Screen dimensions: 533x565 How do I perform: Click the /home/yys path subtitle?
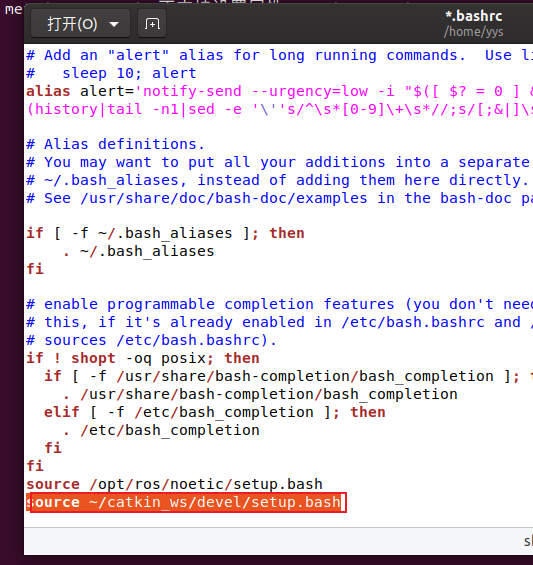[x=474, y=32]
